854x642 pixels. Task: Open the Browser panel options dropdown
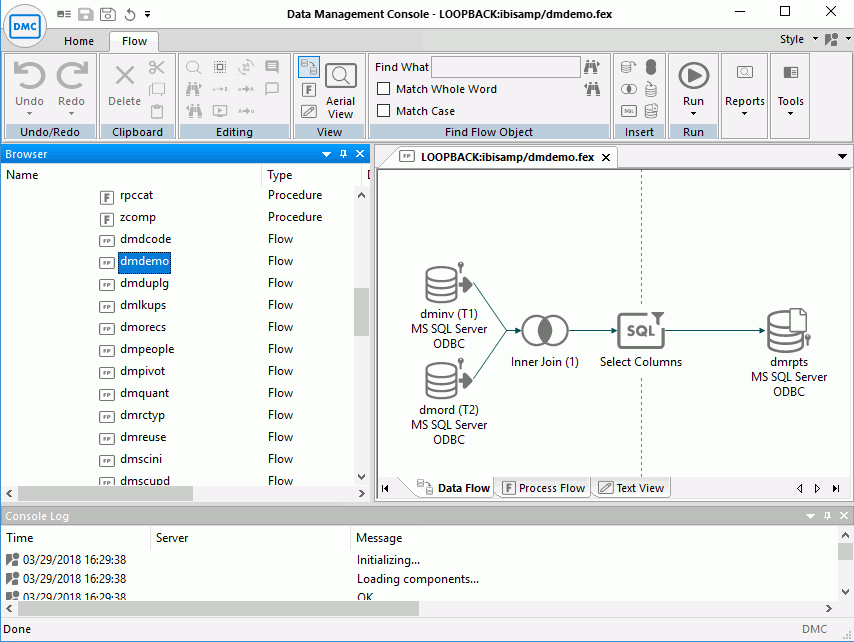point(326,155)
